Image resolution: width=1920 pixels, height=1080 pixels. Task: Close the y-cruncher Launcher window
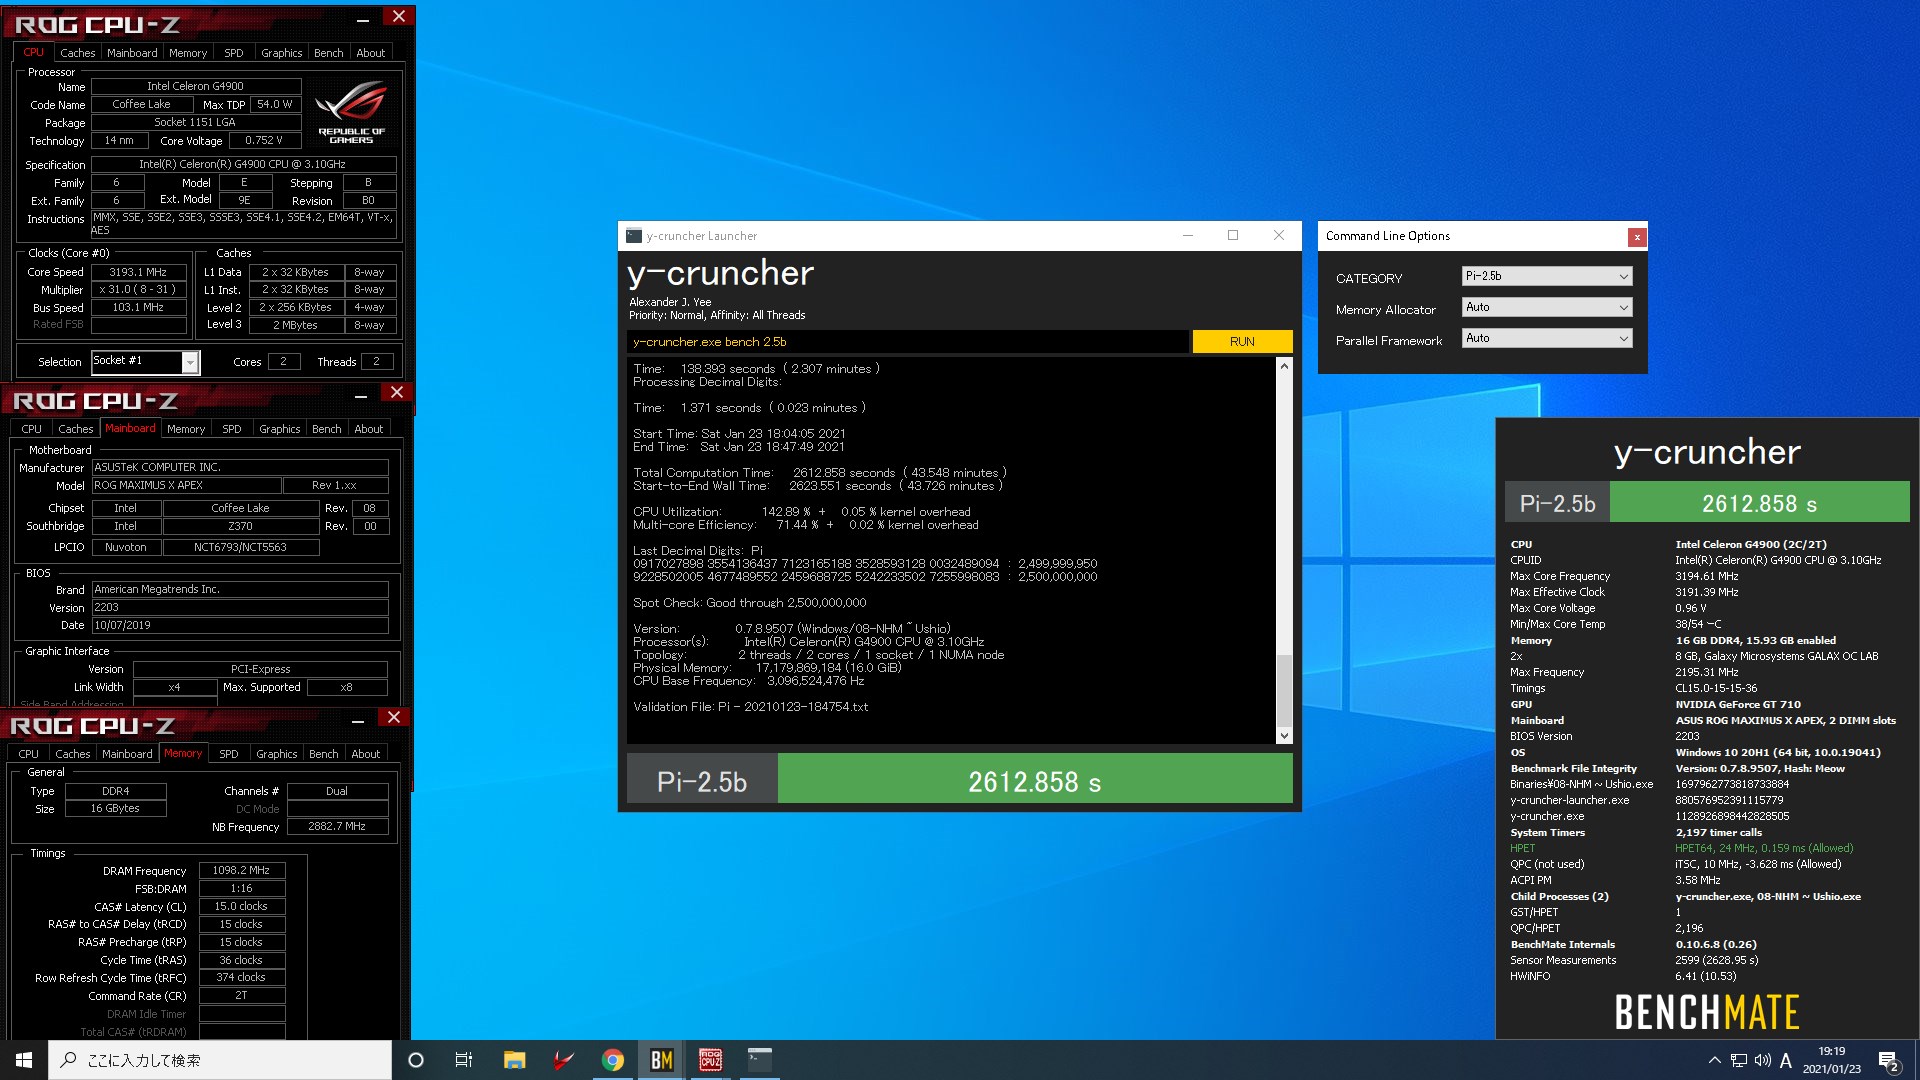click(x=1278, y=236)
